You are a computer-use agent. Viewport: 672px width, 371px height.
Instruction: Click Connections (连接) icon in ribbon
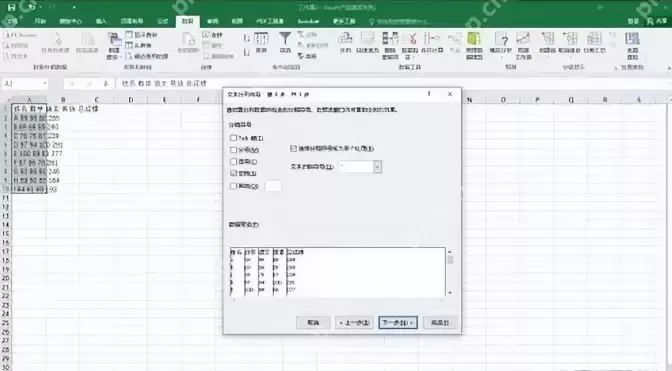click(213, 35)
